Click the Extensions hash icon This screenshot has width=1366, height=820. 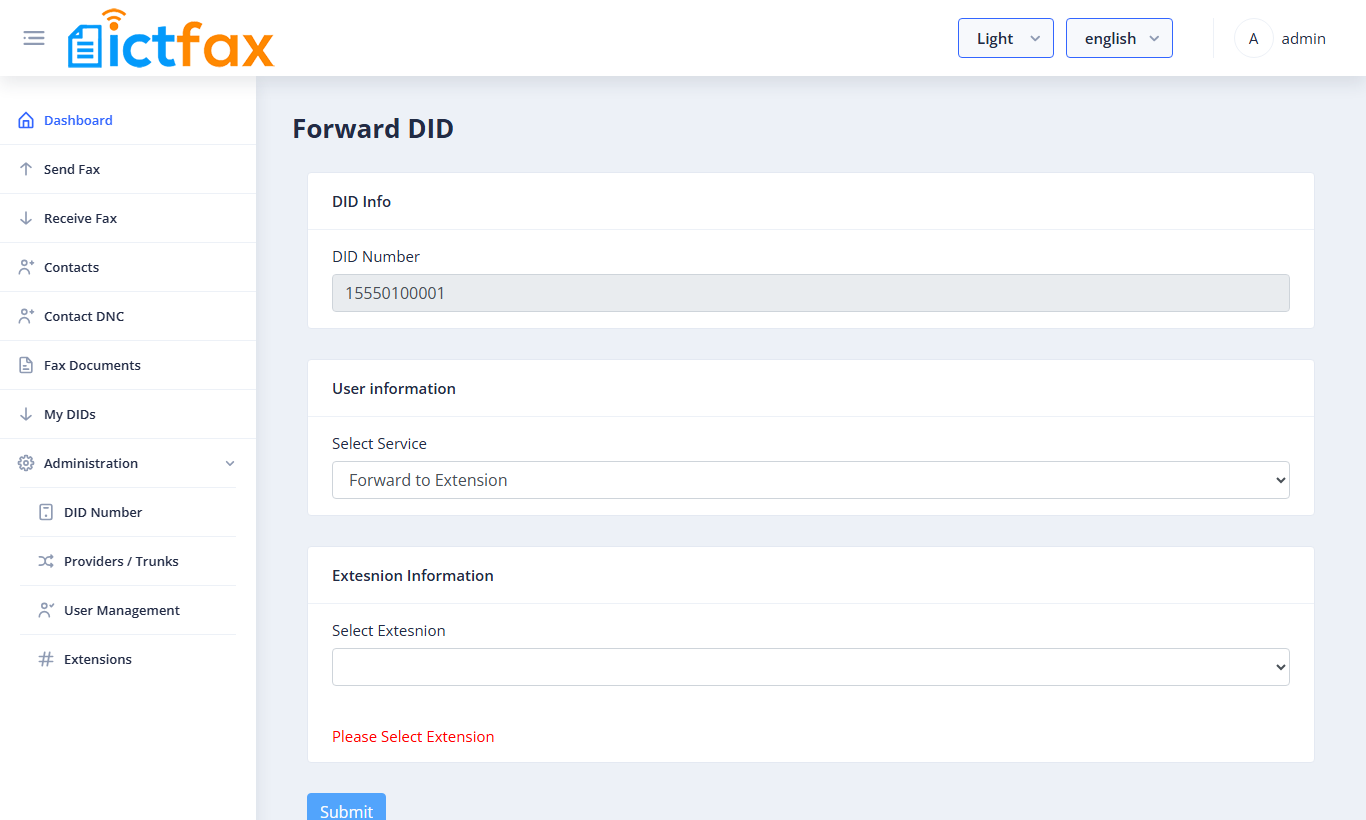click(46, 659)
